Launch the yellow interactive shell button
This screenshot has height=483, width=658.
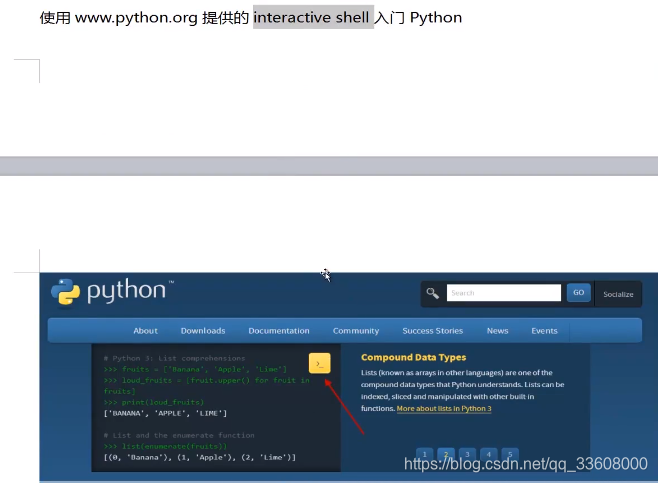[319, 363]
